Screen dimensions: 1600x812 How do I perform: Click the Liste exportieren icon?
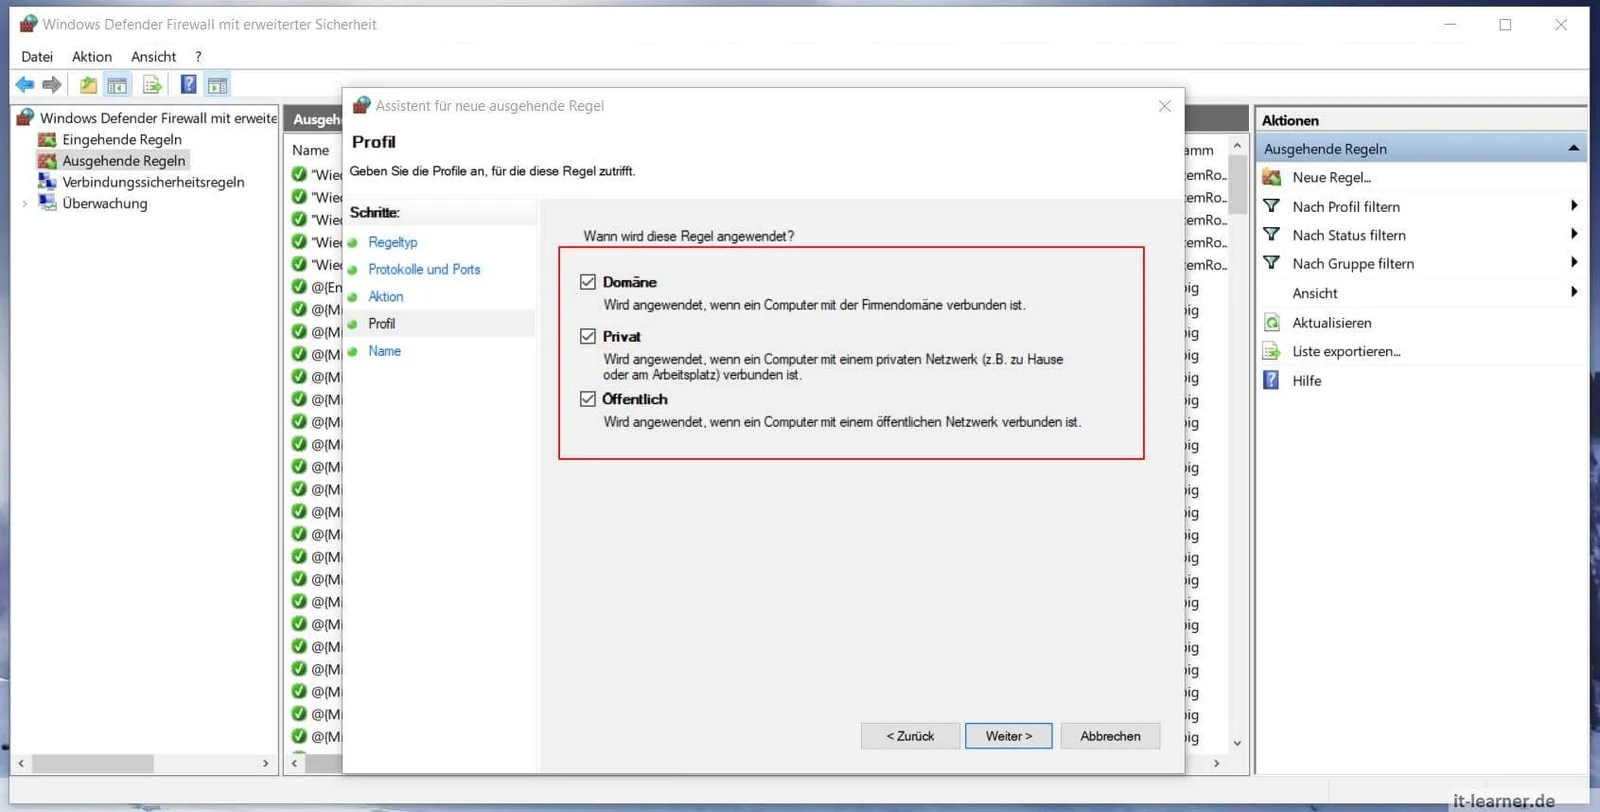point(1272,351)
